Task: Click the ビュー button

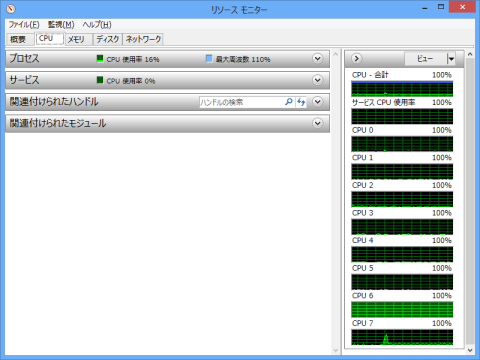Action: pyautogui.click(x=425, y=59)
